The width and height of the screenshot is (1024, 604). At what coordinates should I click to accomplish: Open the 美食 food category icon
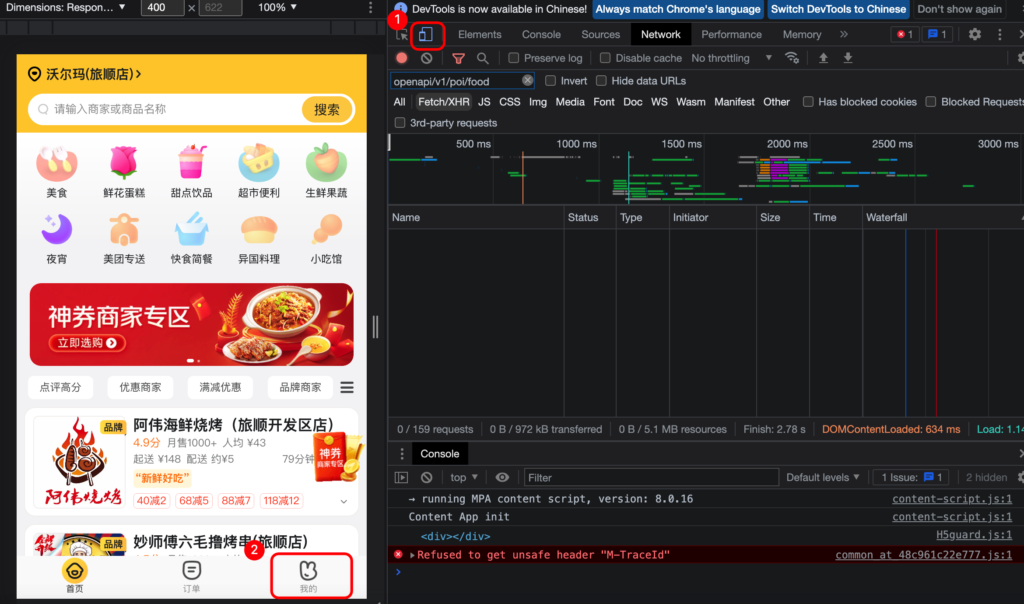click(x=57, y=163)
